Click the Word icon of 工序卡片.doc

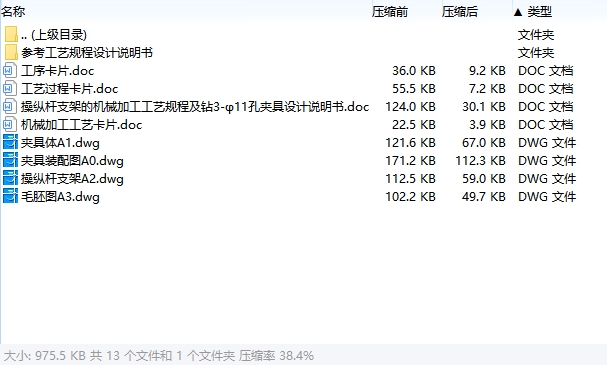pos(10,70)
